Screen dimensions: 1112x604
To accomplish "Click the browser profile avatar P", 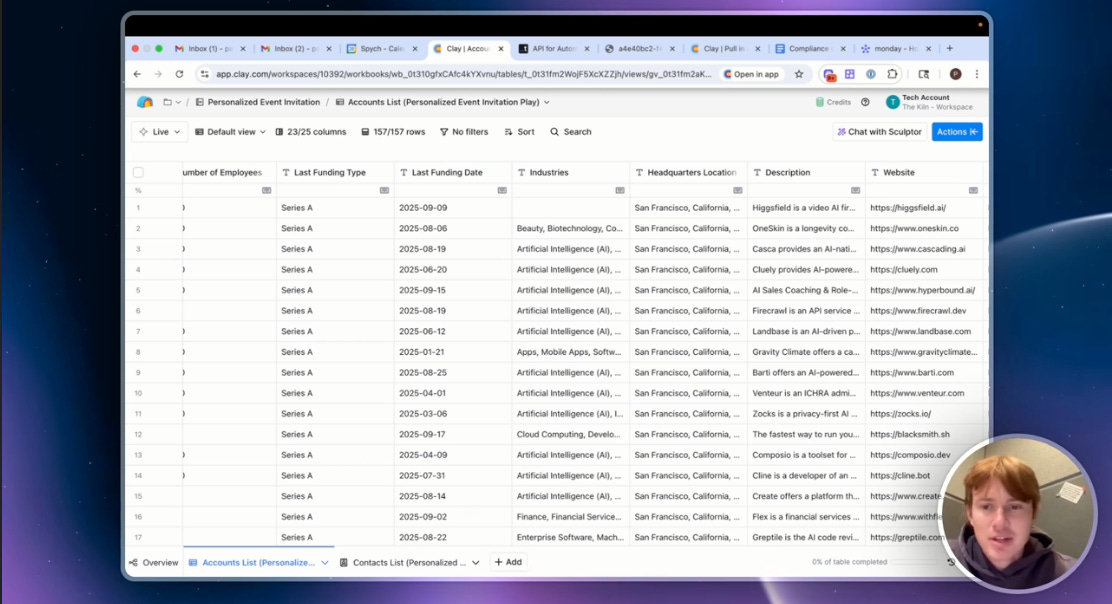I will [955, 74].
